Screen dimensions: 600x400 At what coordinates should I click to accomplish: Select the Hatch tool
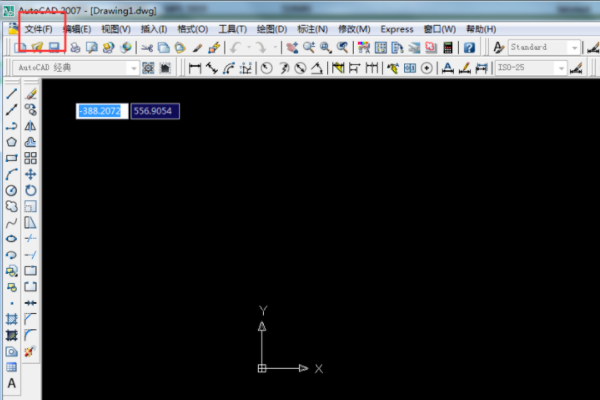click(x=11, y=319)
